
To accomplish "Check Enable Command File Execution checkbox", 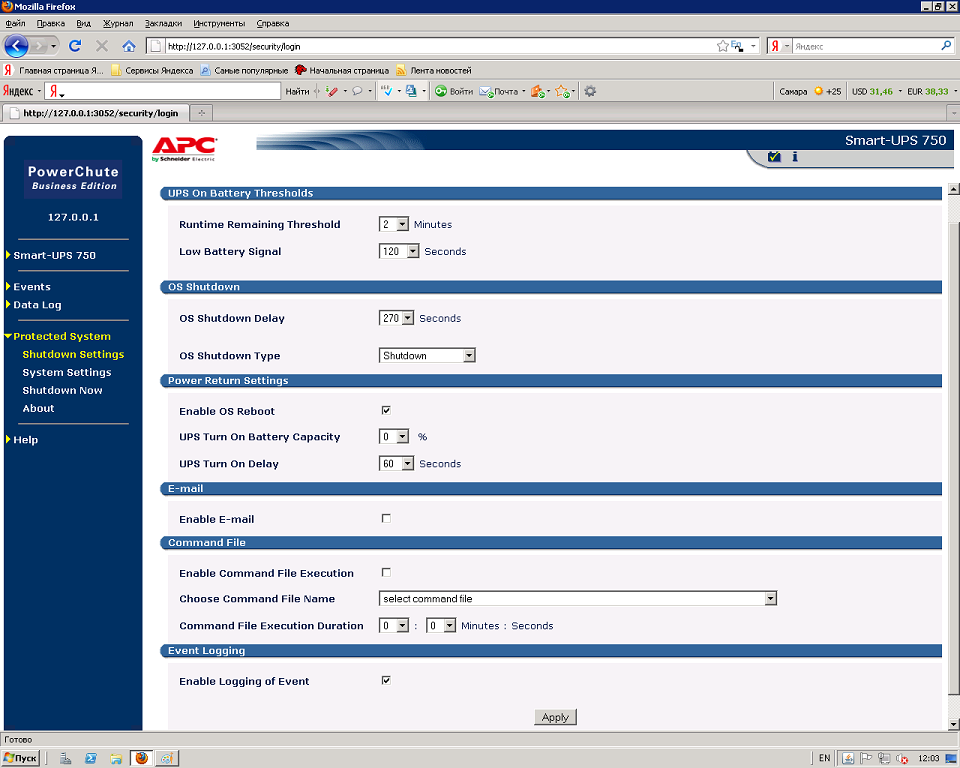I will point(386,572).
